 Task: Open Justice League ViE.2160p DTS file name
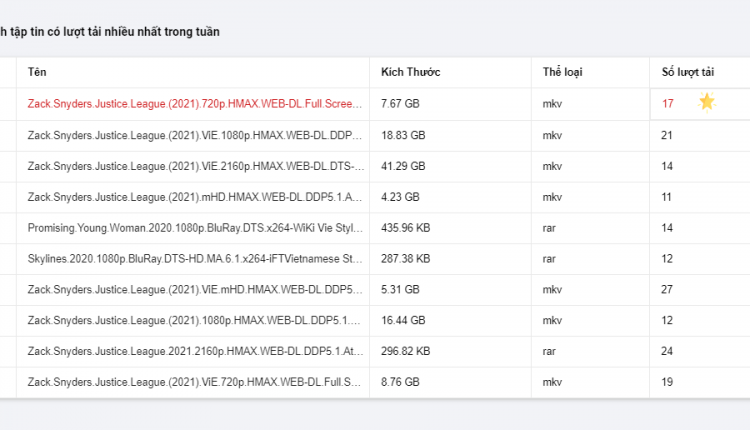click(196, 166)
